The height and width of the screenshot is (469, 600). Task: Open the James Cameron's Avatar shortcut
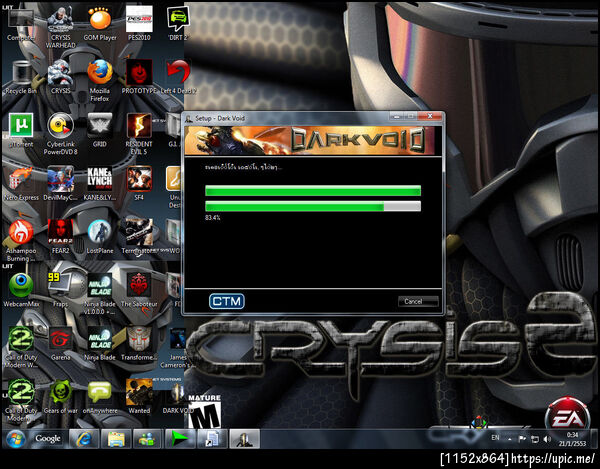[178, 348]
